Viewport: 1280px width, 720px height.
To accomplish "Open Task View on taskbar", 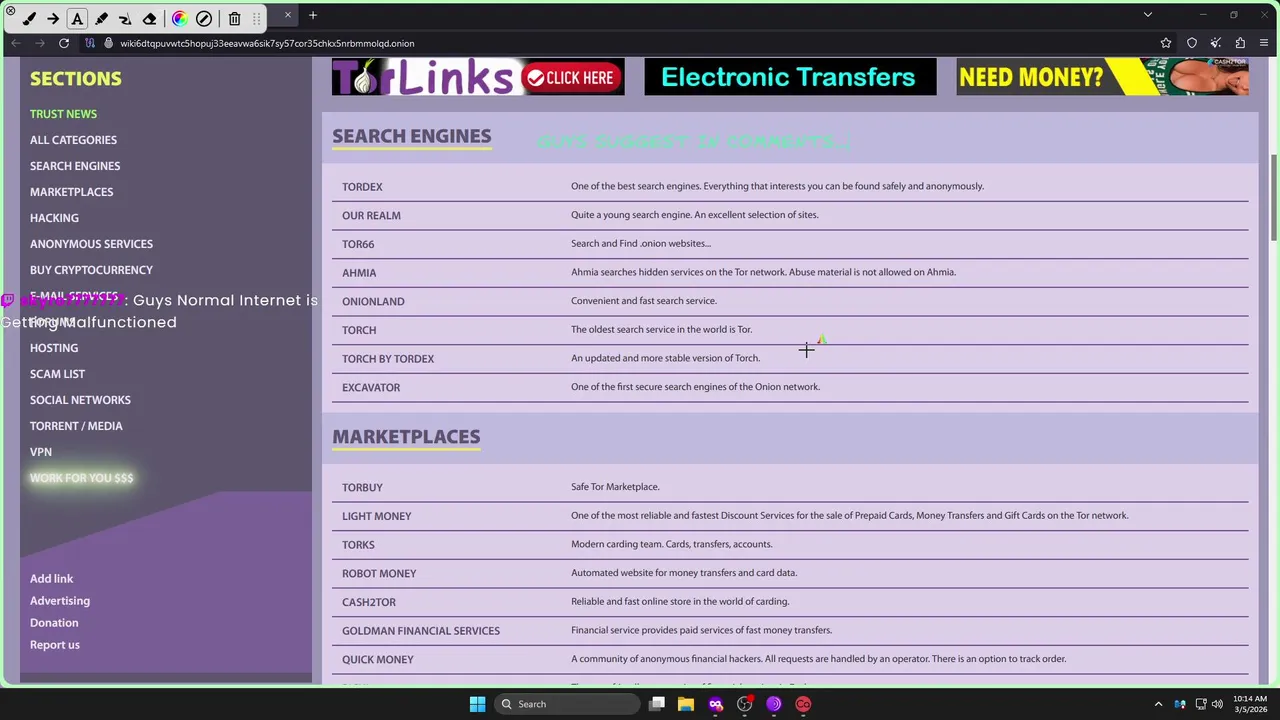I will [657, 704].
